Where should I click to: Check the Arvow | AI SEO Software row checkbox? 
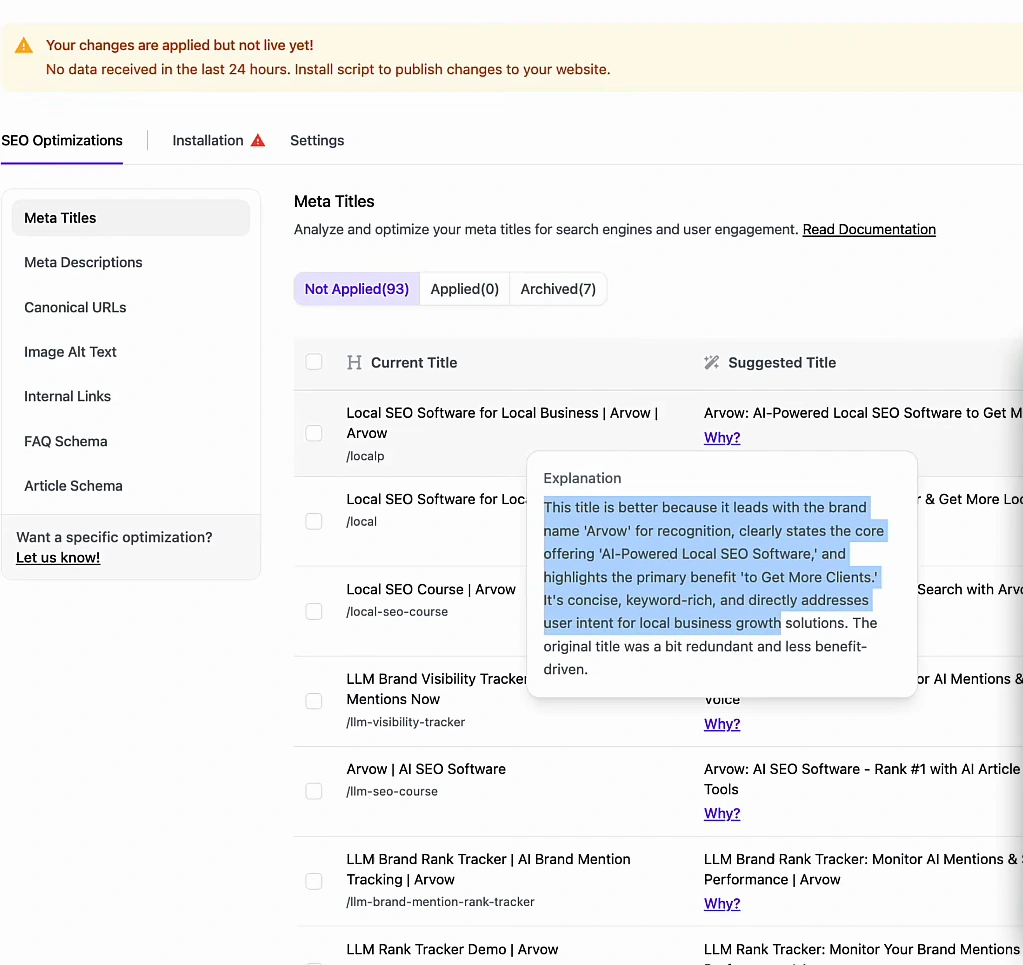pos(314,791)
